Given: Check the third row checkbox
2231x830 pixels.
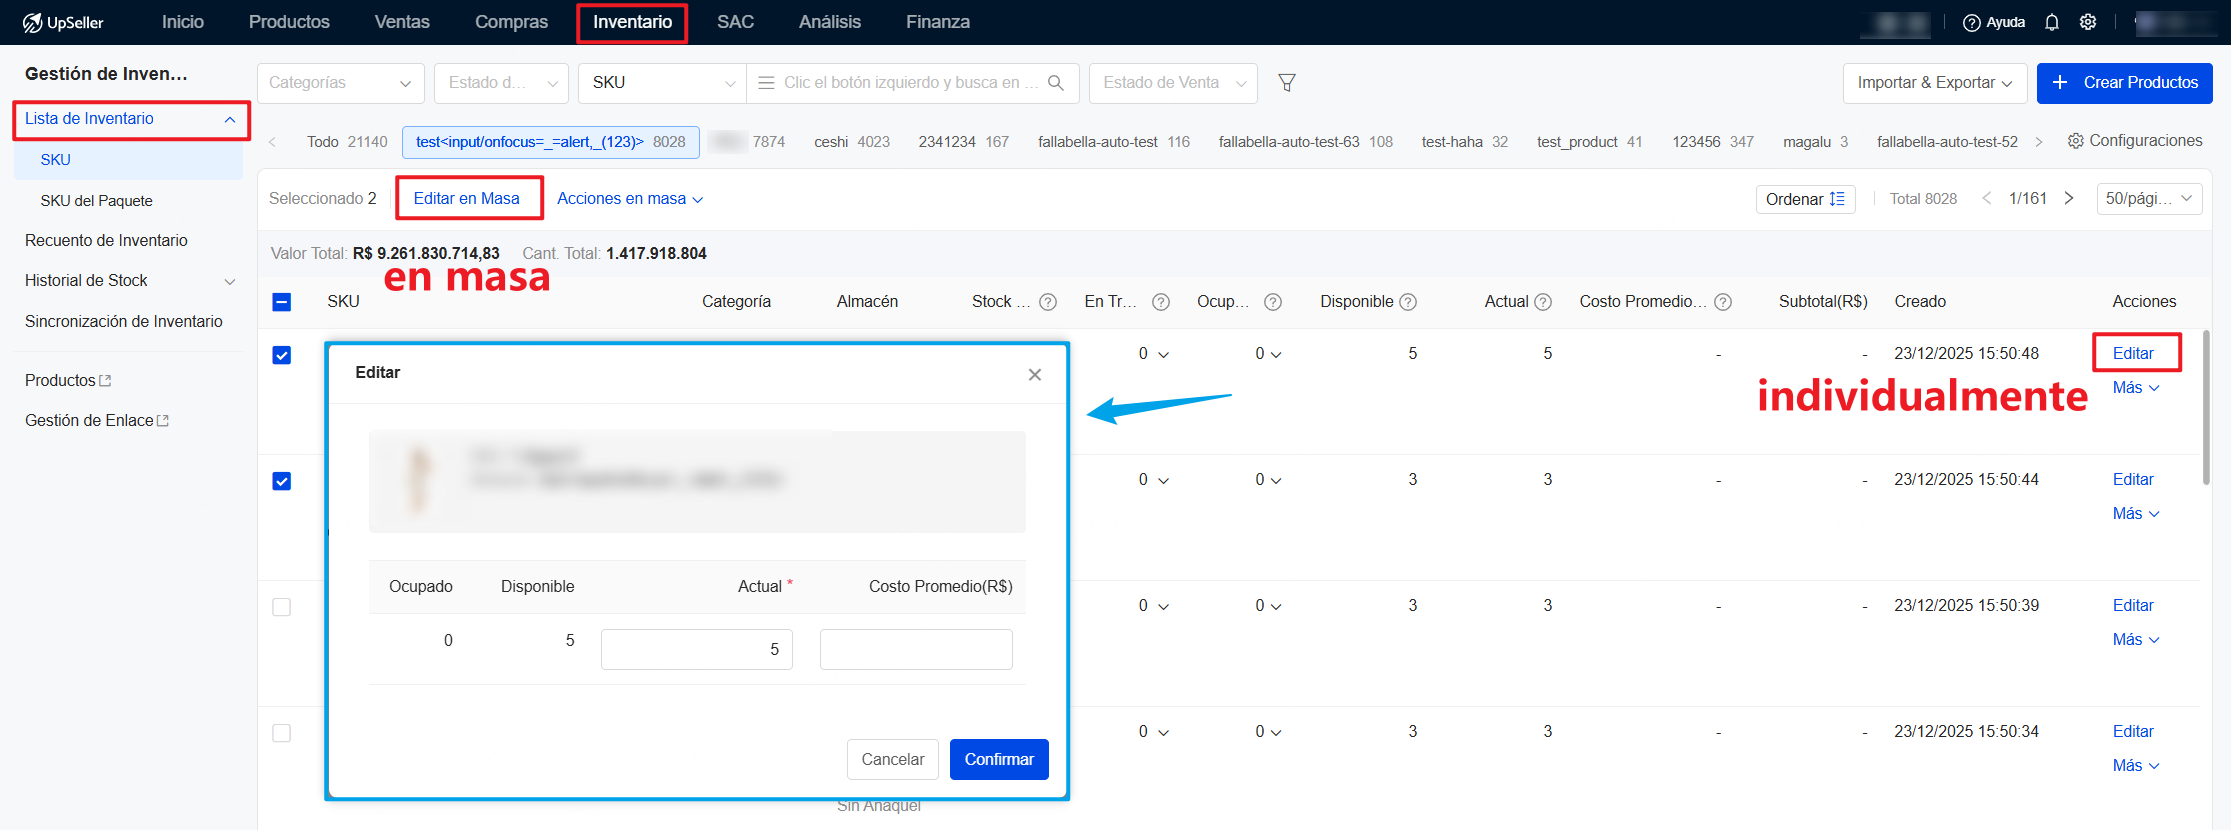Looking at the screenshot, I should (282, 607).
